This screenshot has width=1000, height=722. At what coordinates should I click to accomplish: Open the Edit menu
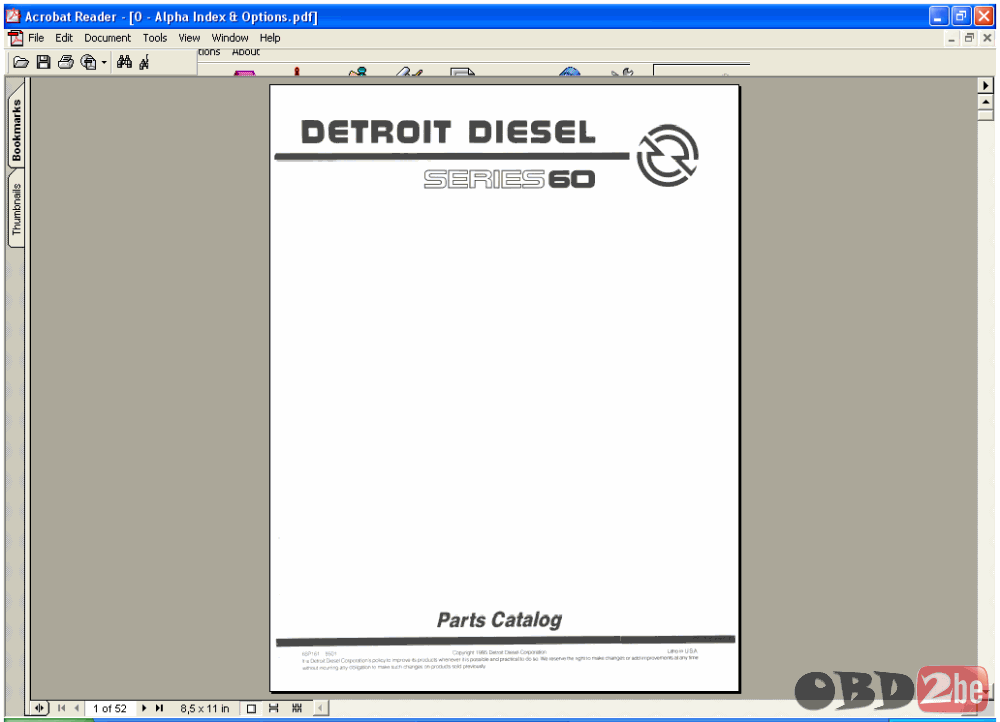pyautogui.click(x=64, y=38)
